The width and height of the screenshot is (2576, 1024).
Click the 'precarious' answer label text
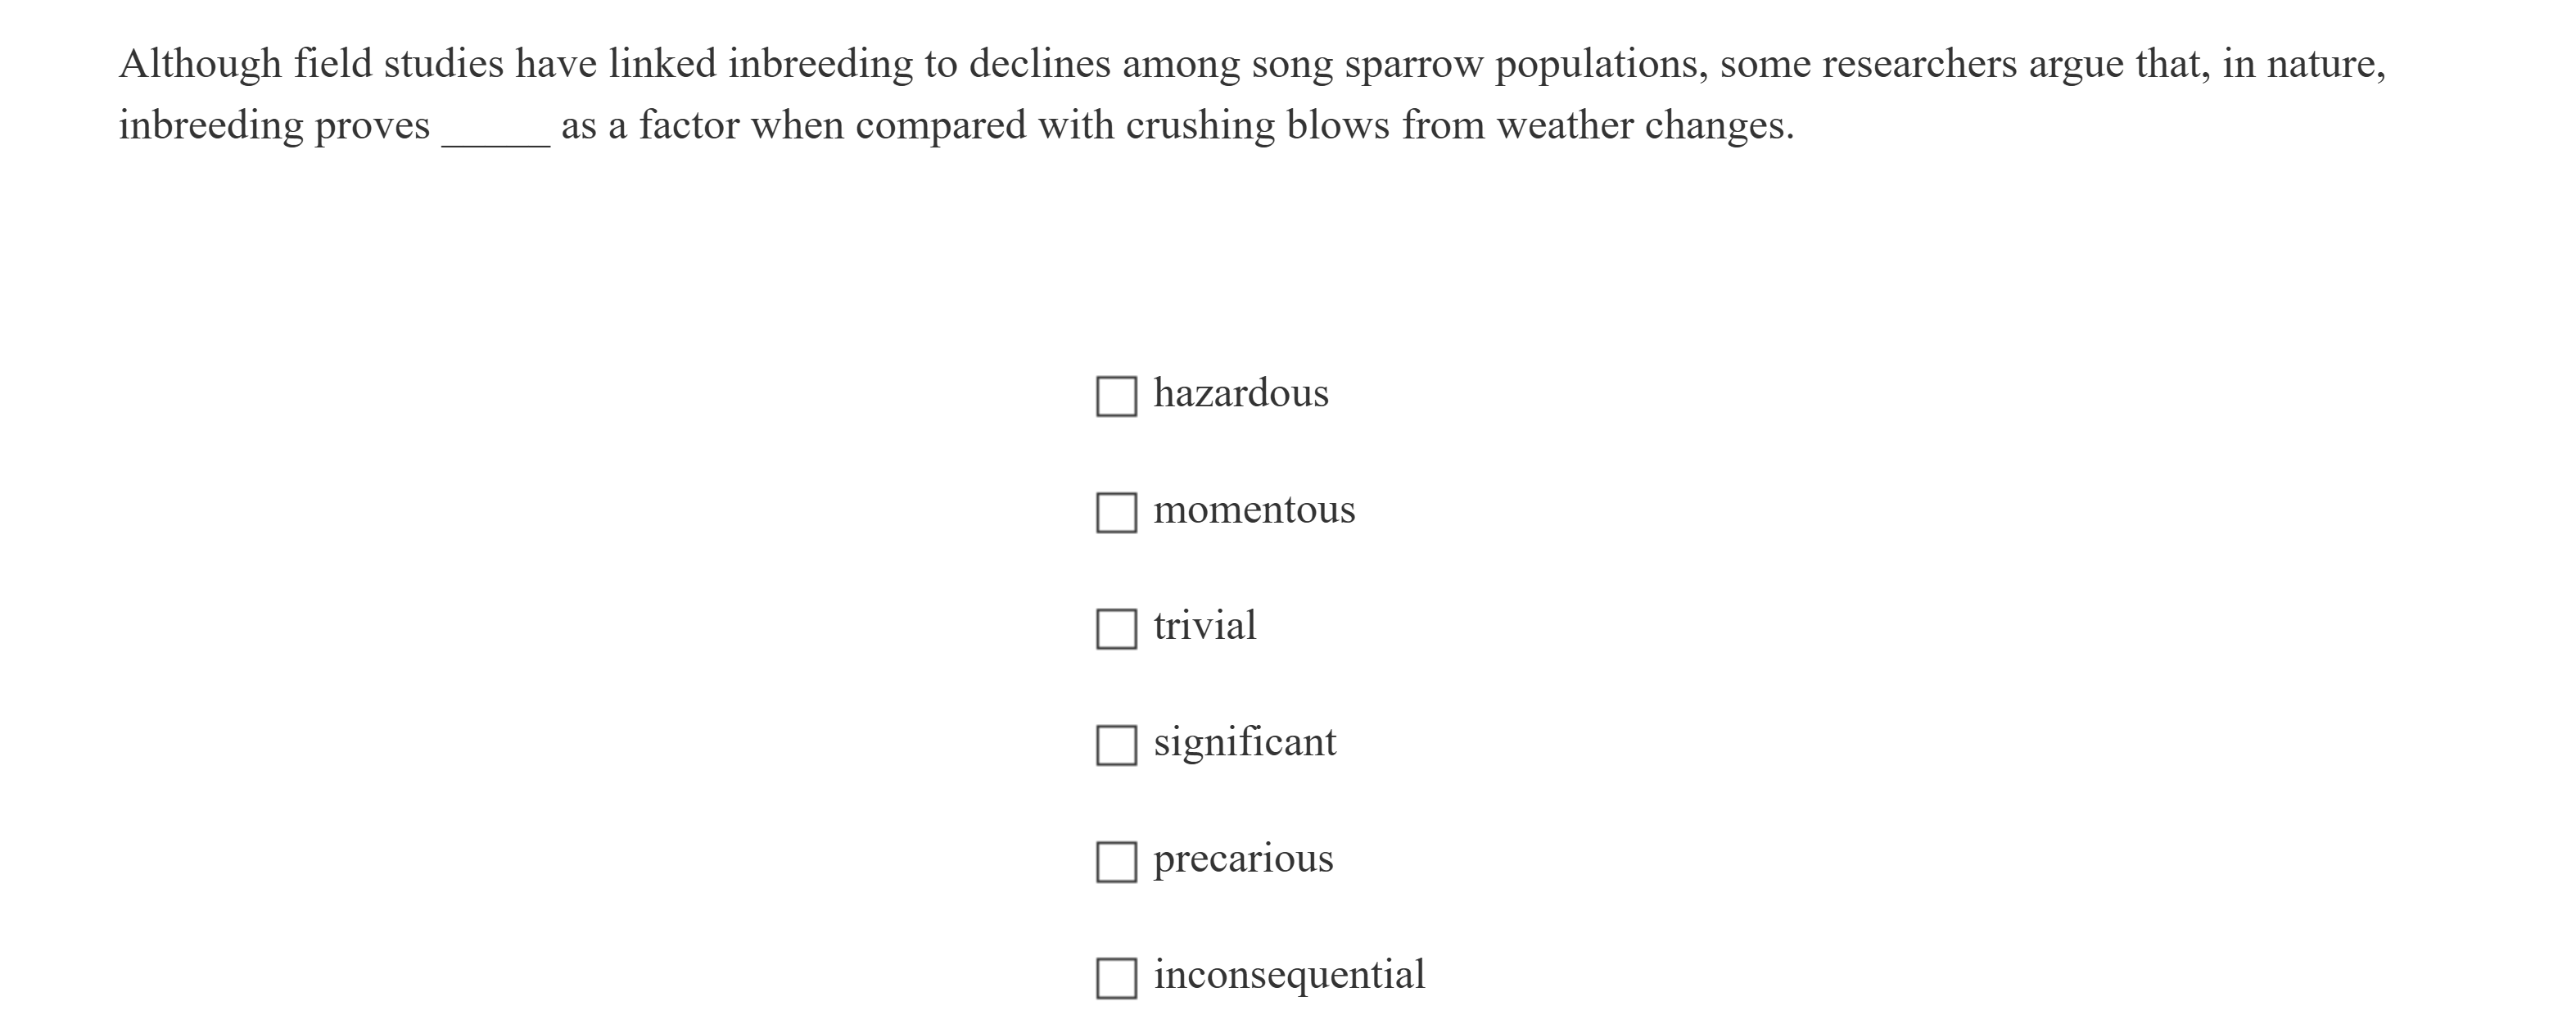[1243, 858]
